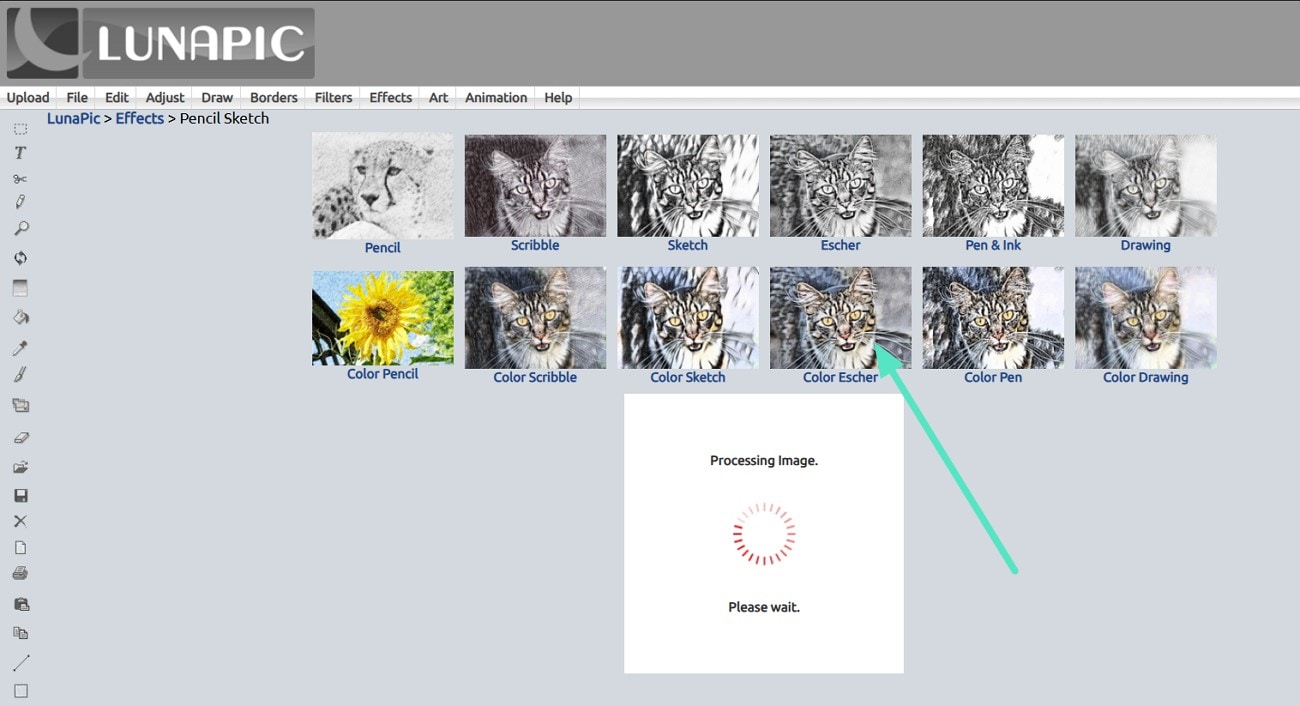Click the LunaPic logo

pos(160,43)
